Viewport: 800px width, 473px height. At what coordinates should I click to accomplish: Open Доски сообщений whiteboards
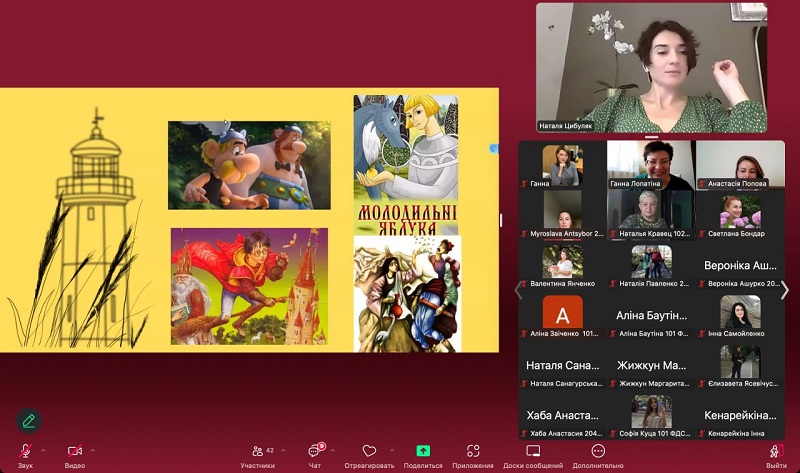pos(532,452)
